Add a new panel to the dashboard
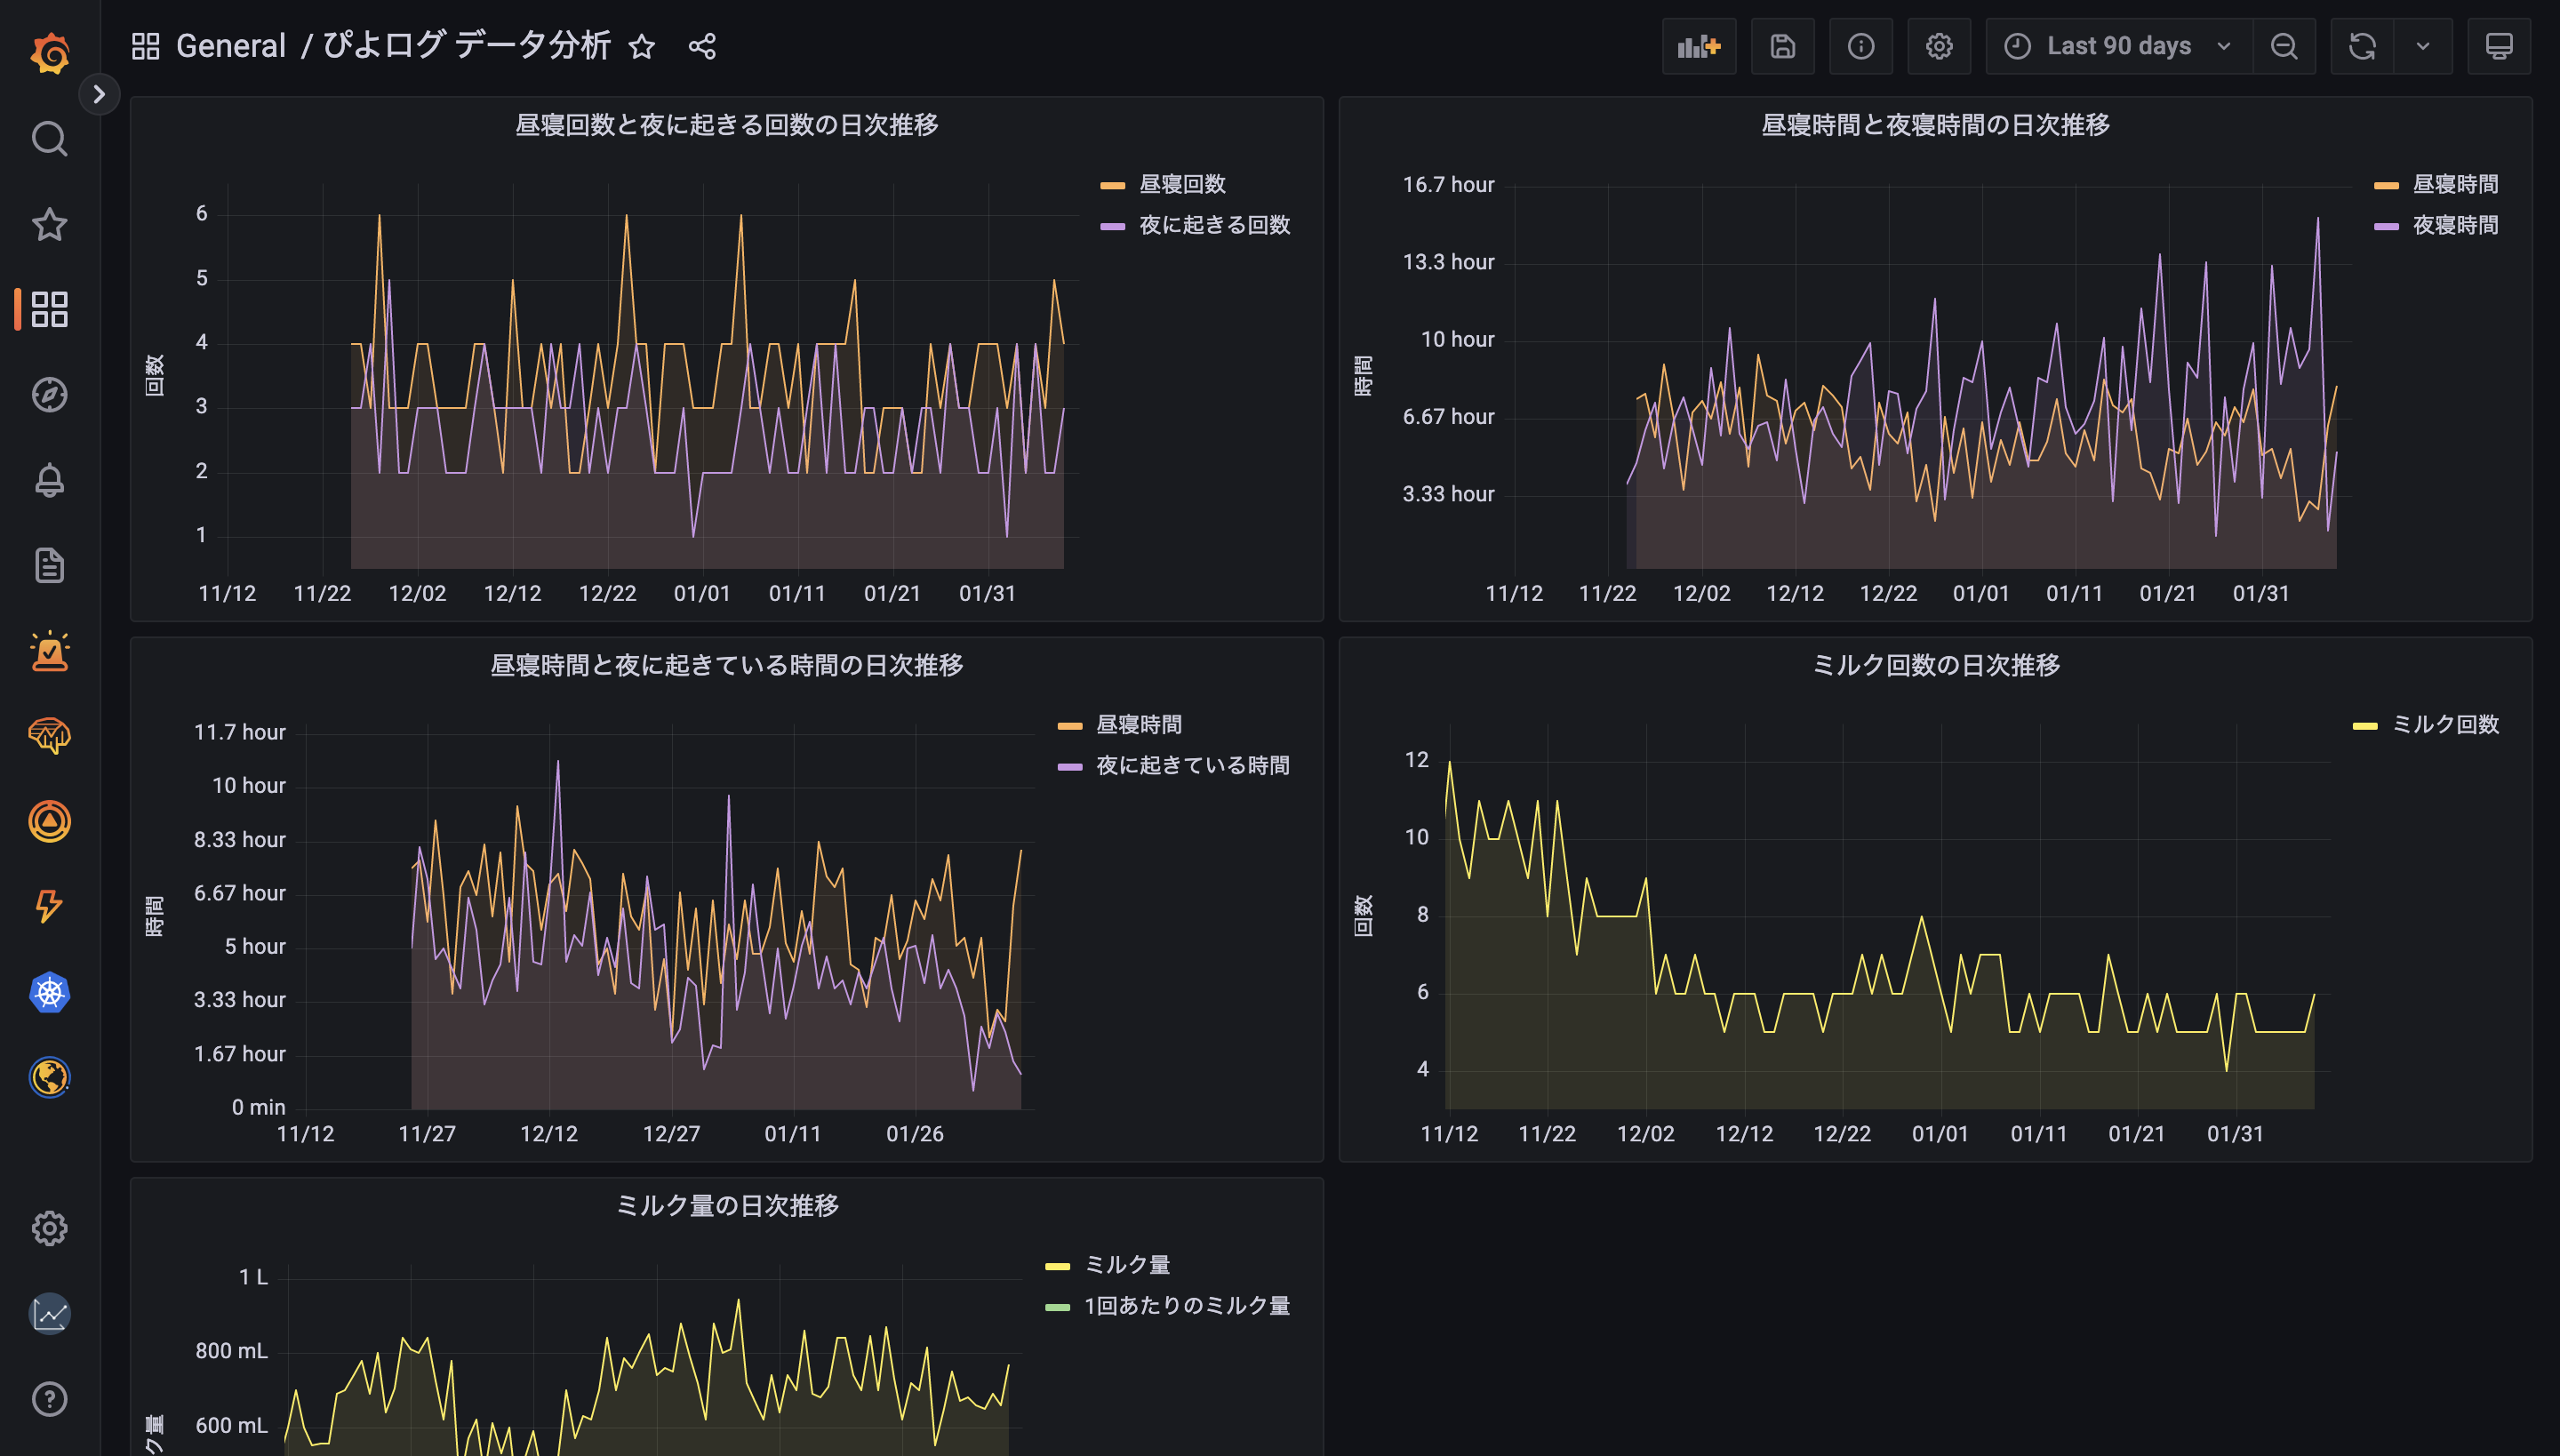The height and width of the screenshot is (1456, 2560). 1698,46
